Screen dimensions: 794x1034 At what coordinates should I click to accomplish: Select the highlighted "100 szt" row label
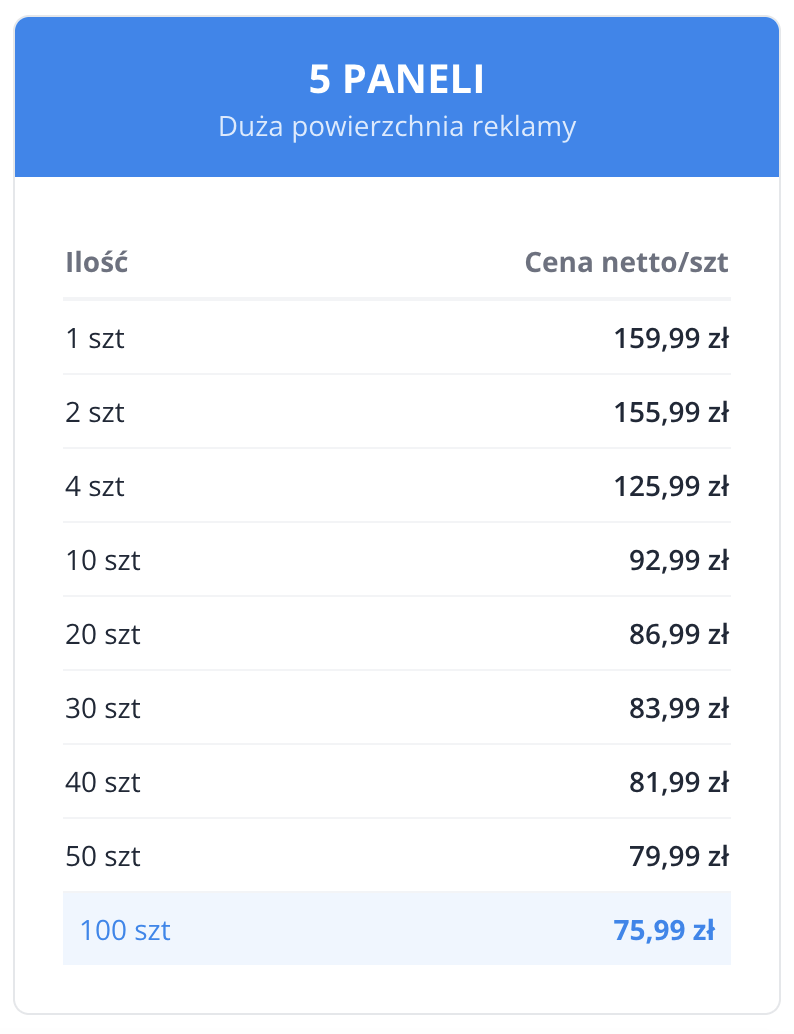pyautogui.click(x=125, y=931)
